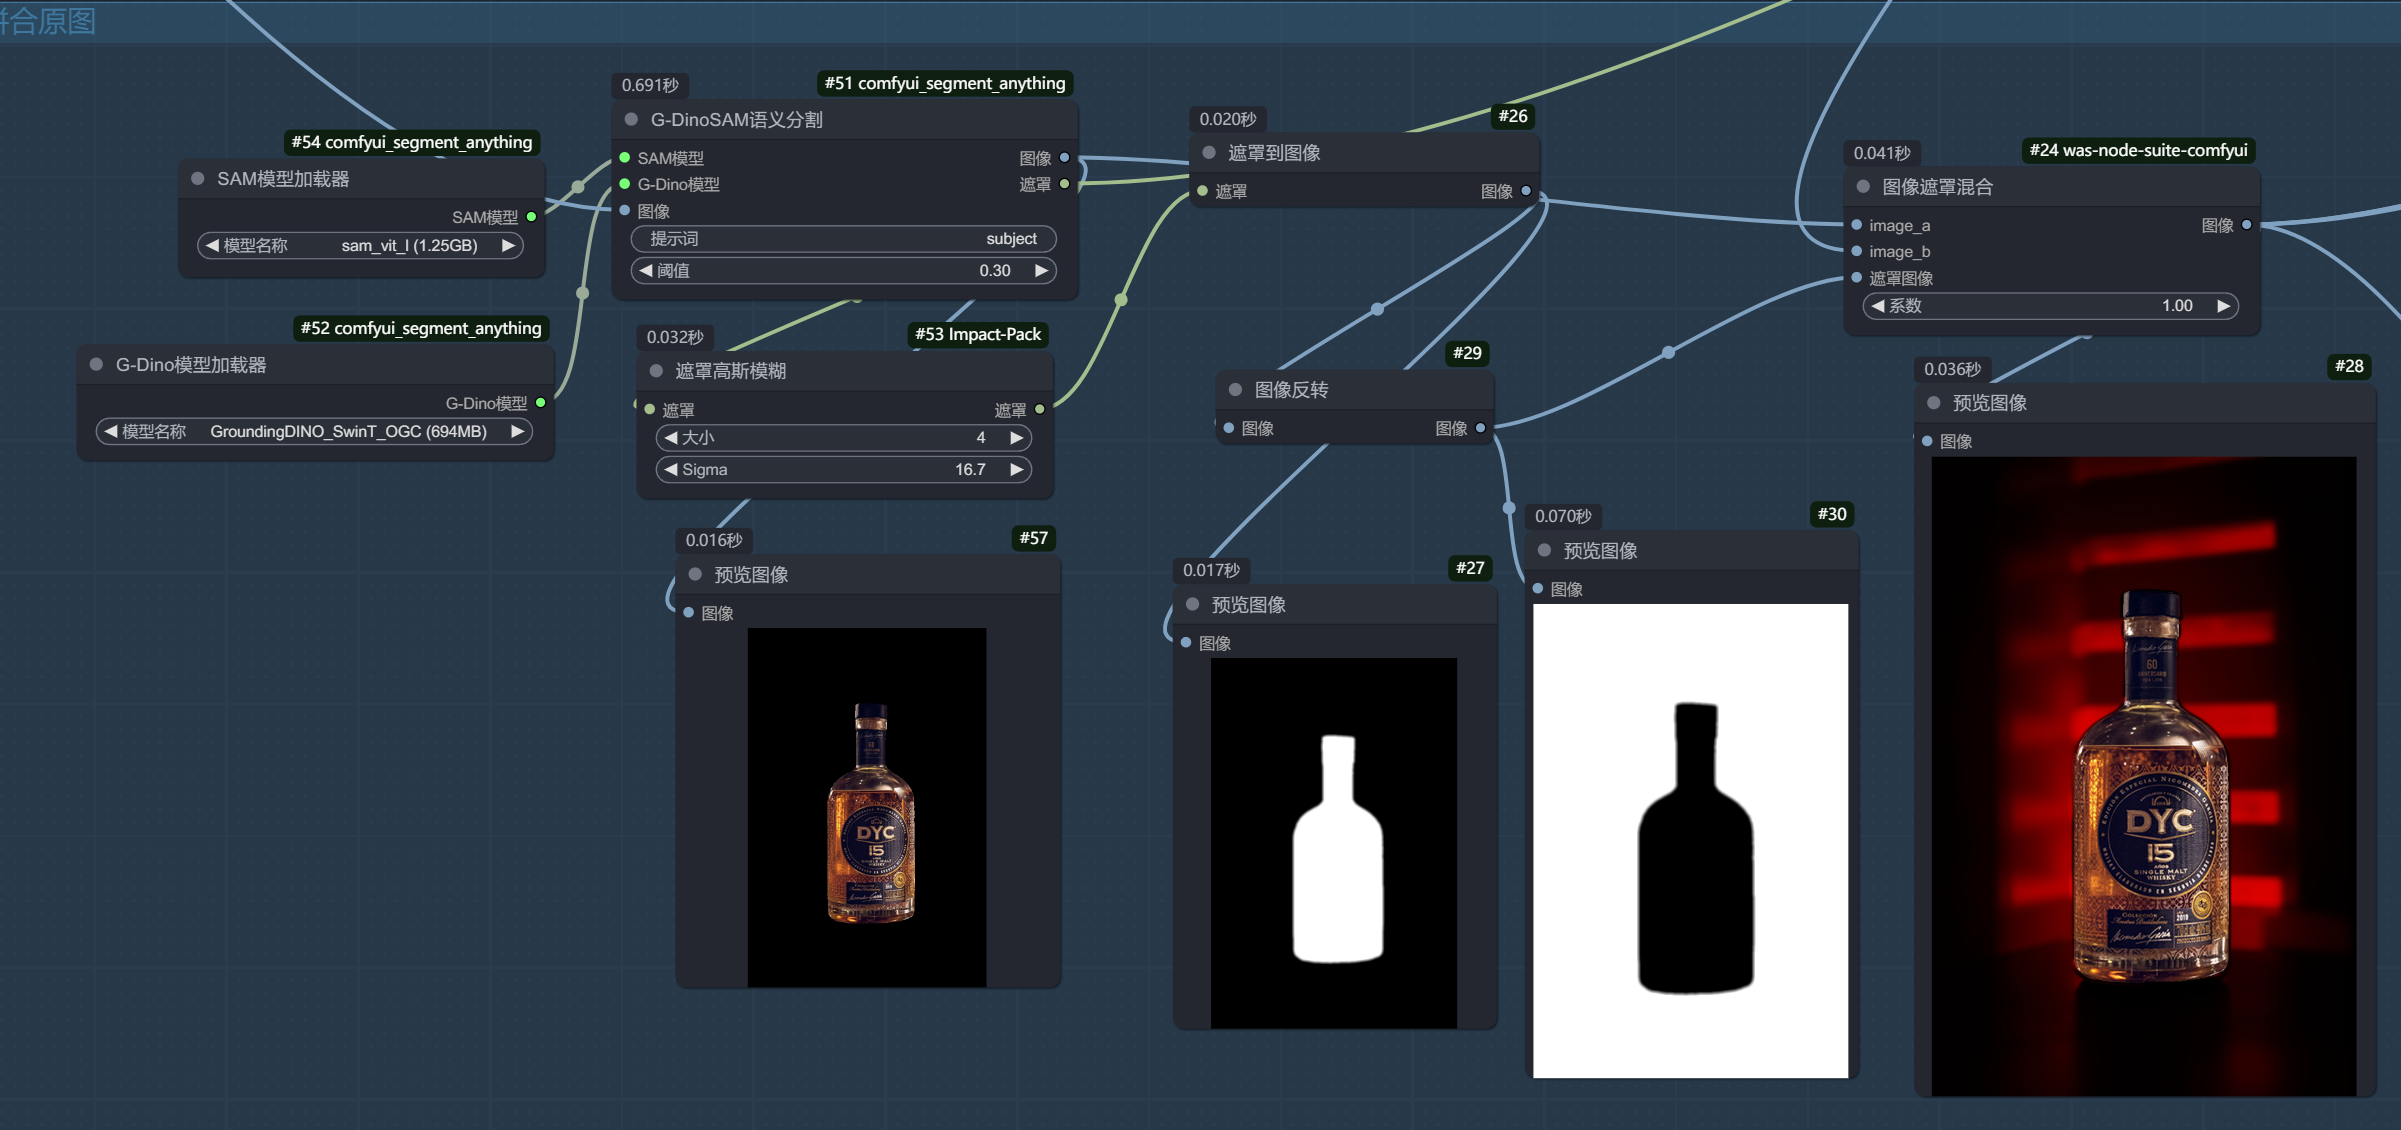Increase 大小 with the right arrow

coord(1017,438)
